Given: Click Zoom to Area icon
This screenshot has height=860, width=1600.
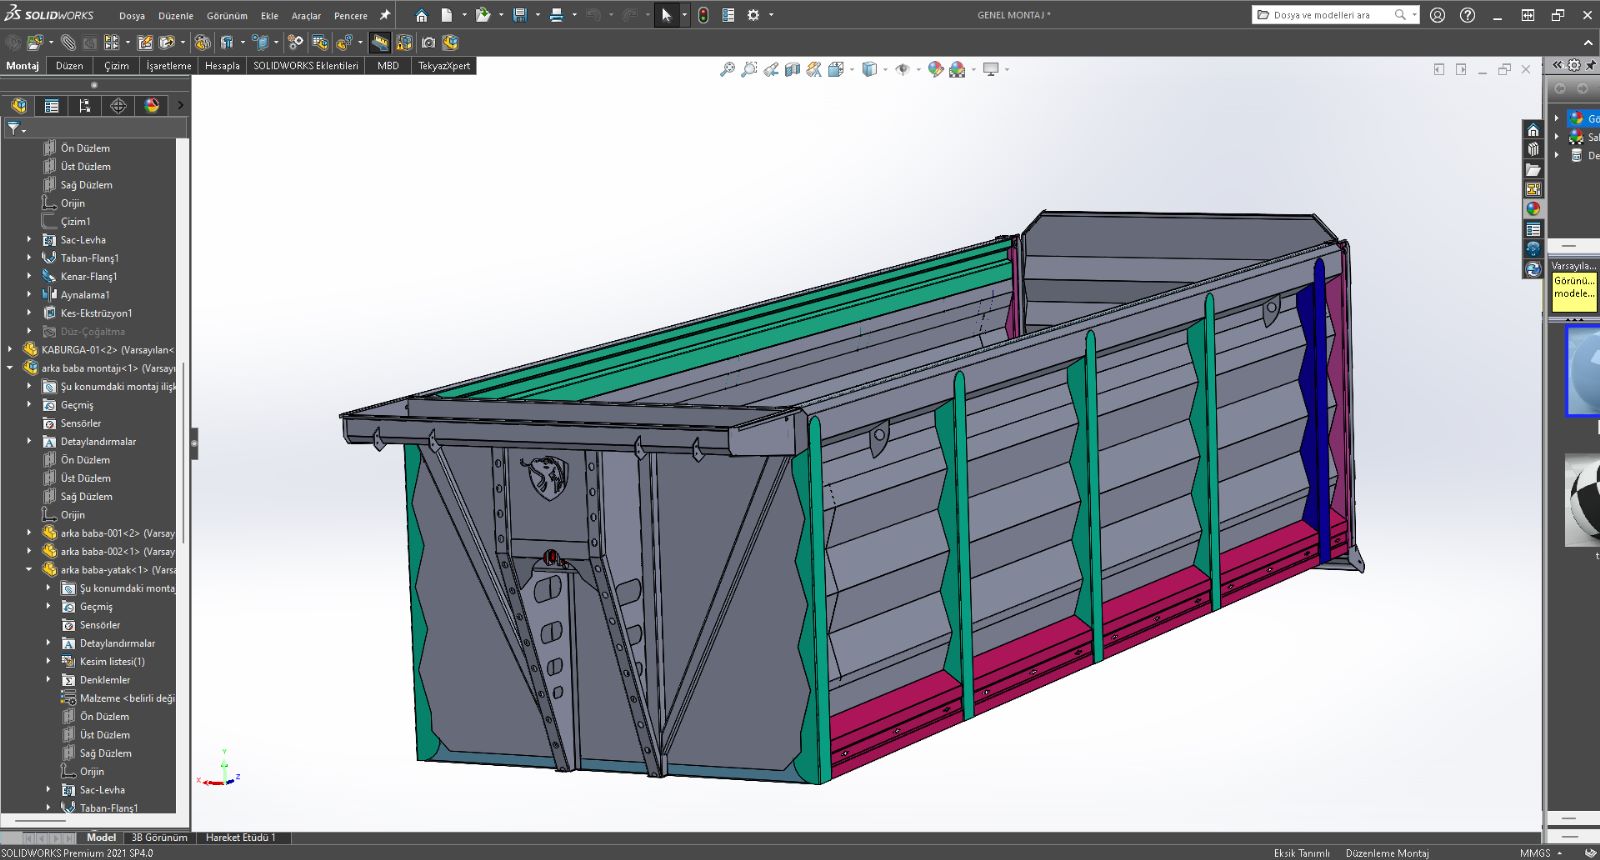Looking at the screenshot, I should pyautogui.click(x=749, y=69).
